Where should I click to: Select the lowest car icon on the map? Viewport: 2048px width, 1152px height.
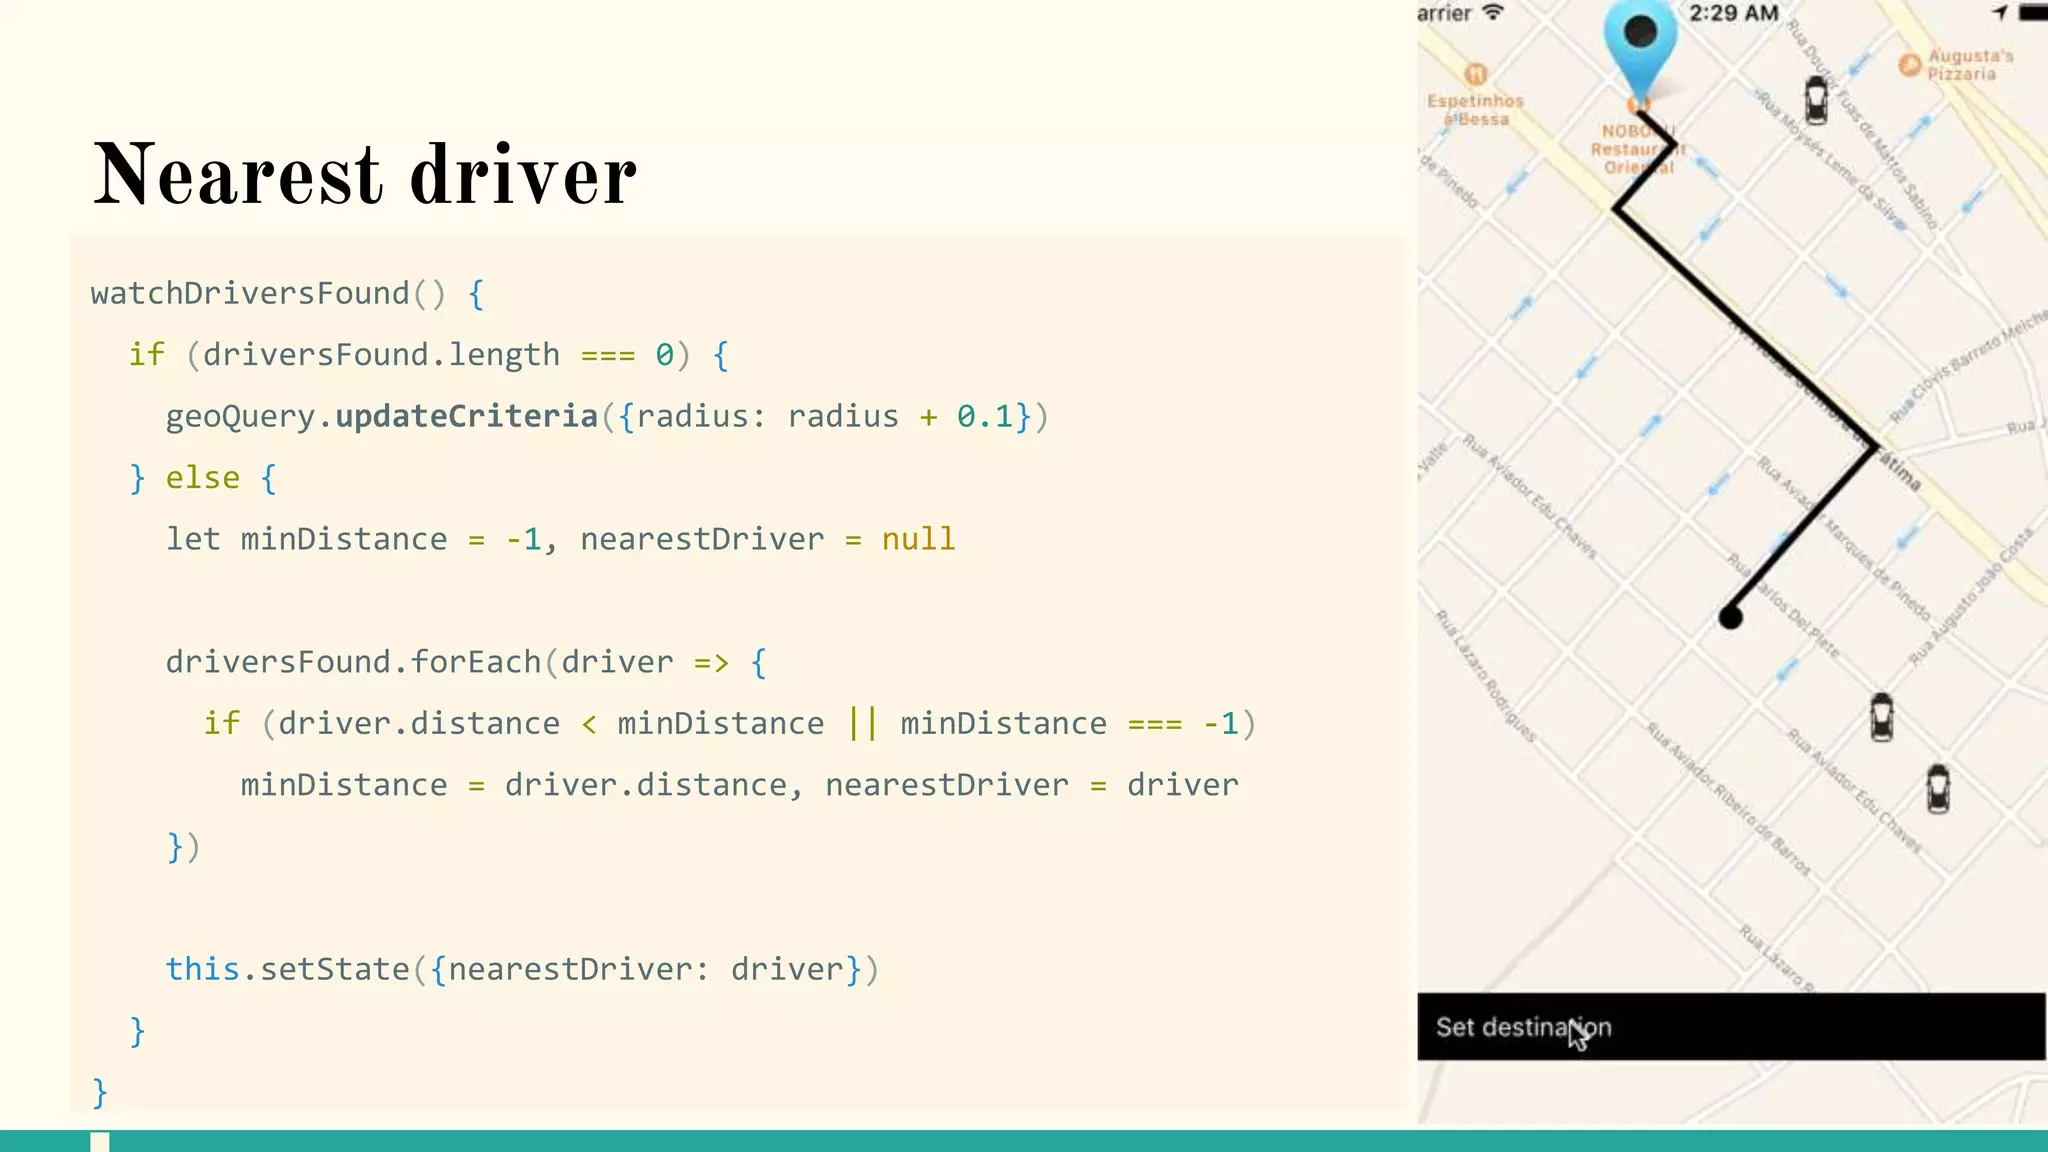click(1938, 789)
